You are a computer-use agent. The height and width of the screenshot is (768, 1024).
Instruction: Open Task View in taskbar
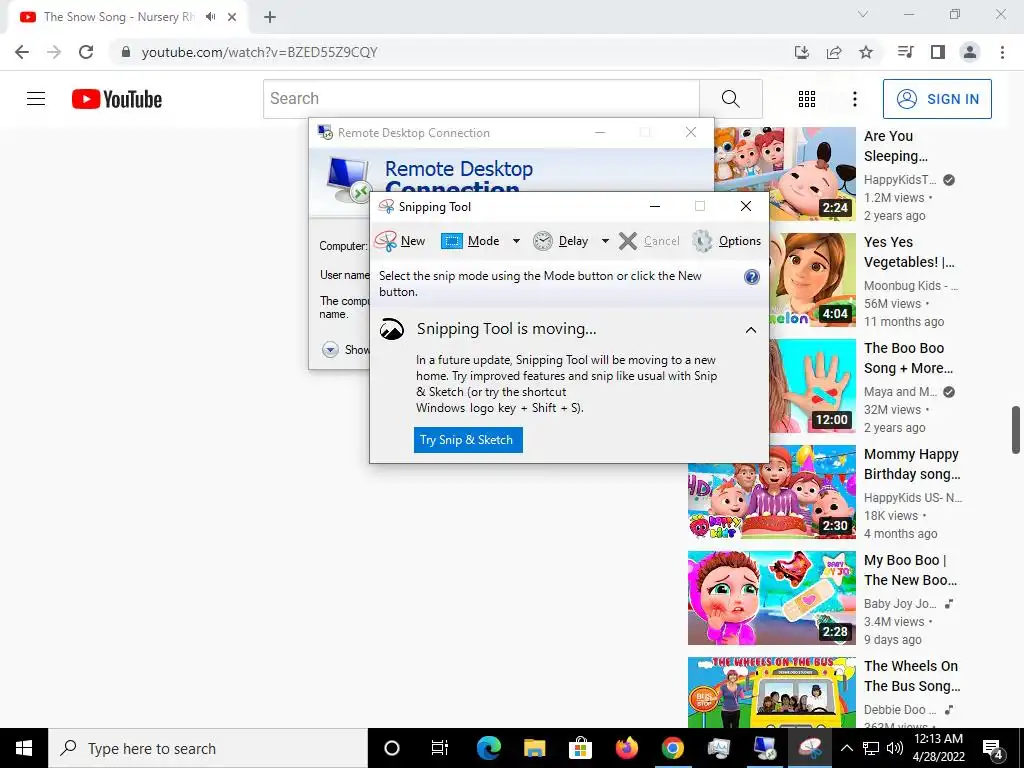pyautogui.click(x=440, y=748)
